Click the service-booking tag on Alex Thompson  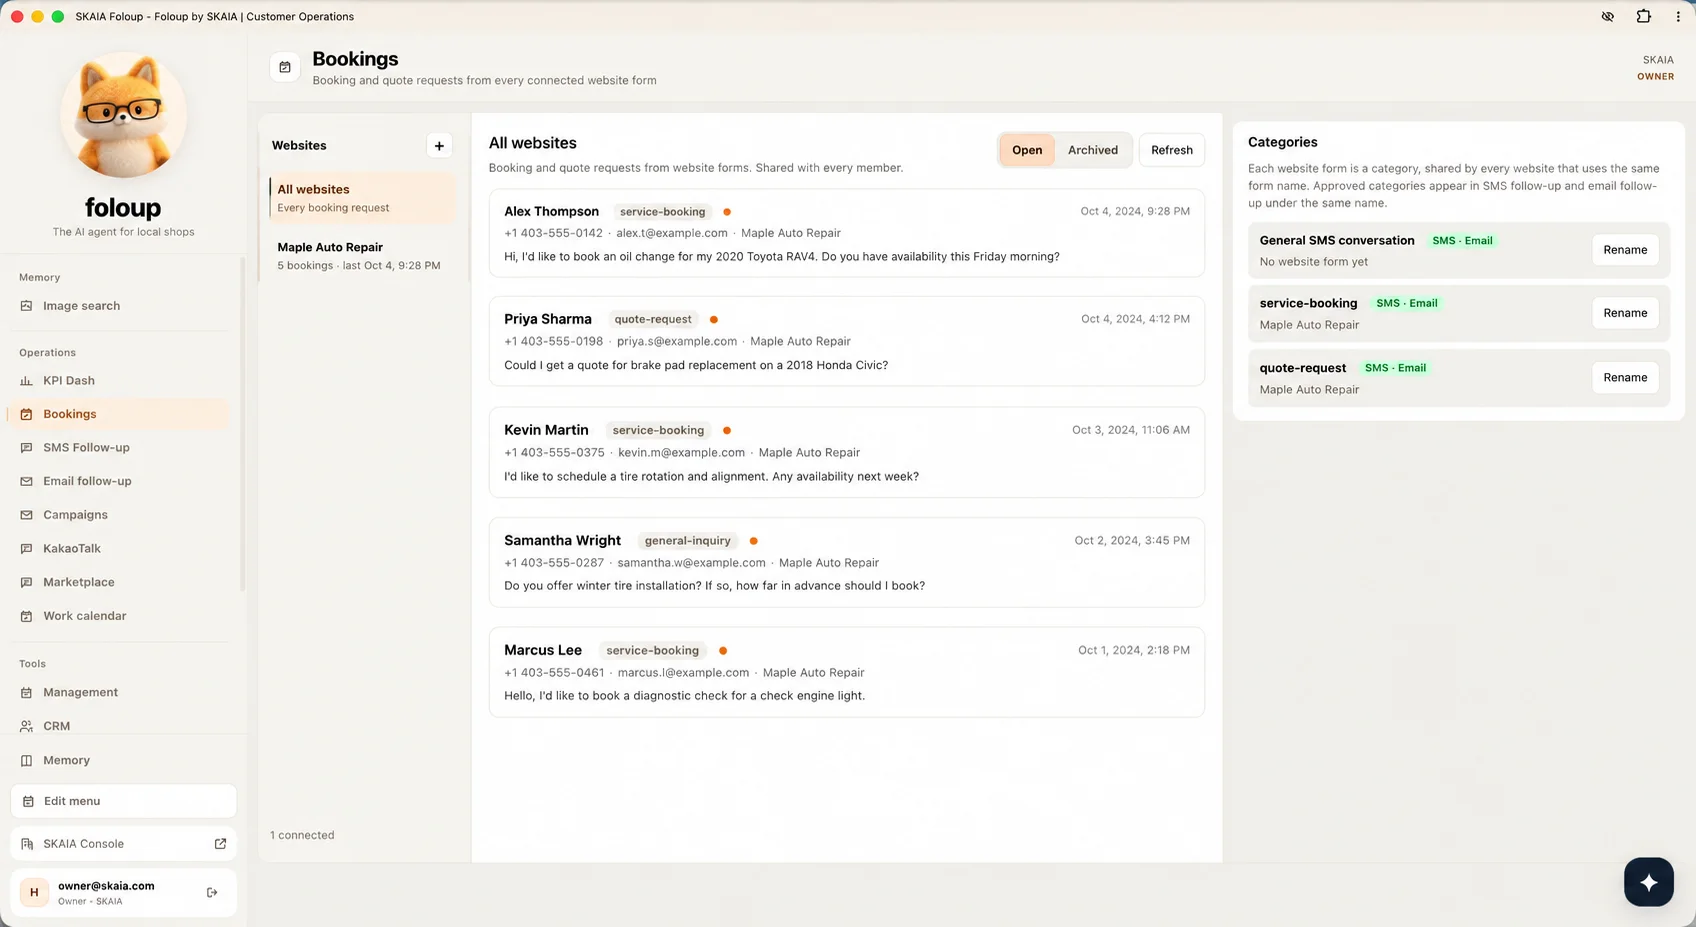click(x=662, y=212)
